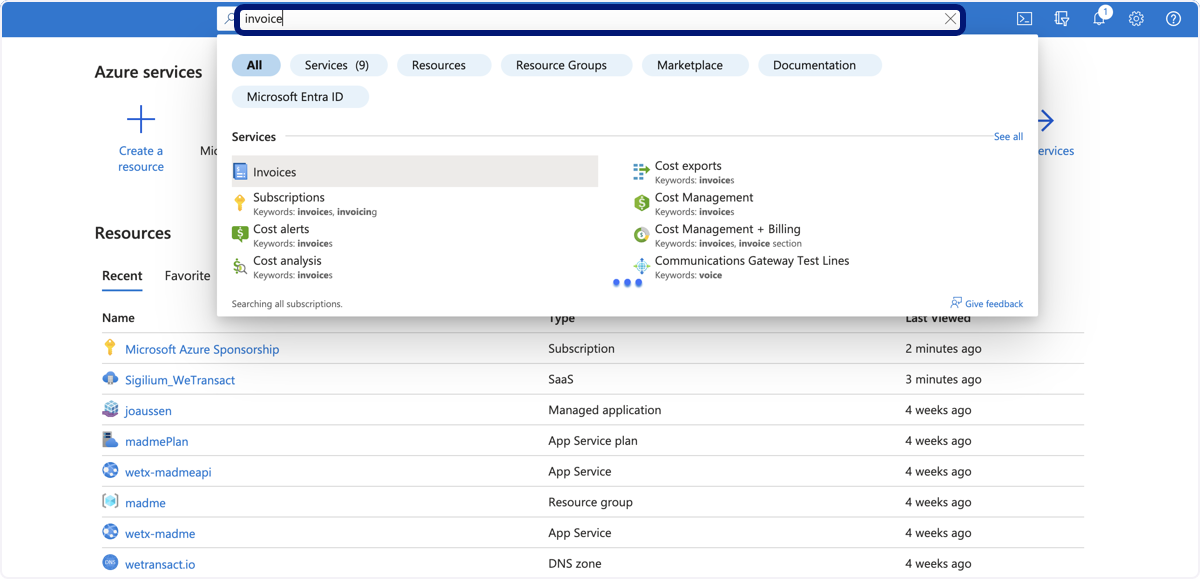Open the Help question mark icon

[1173, 19]
